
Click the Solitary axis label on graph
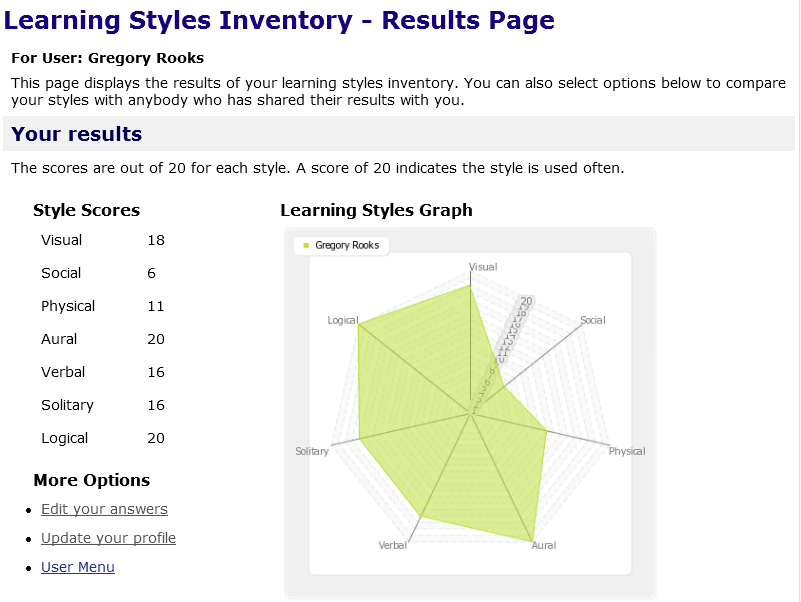312,451
